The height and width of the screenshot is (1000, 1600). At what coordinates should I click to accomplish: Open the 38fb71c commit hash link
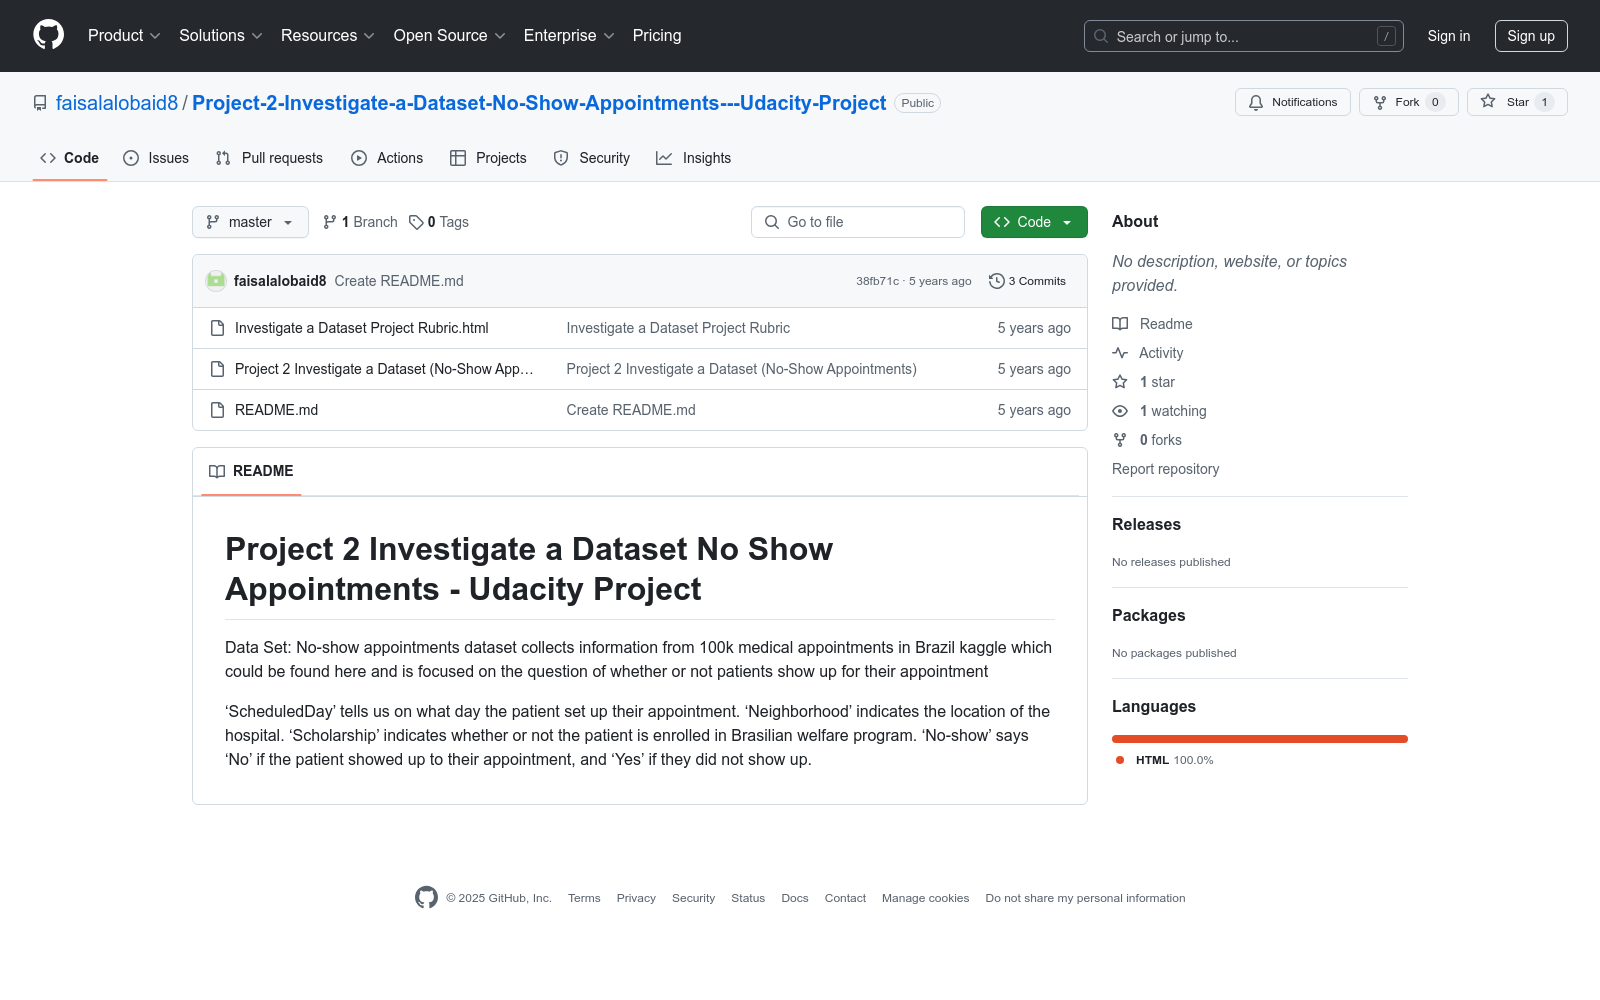click(878, 282)
